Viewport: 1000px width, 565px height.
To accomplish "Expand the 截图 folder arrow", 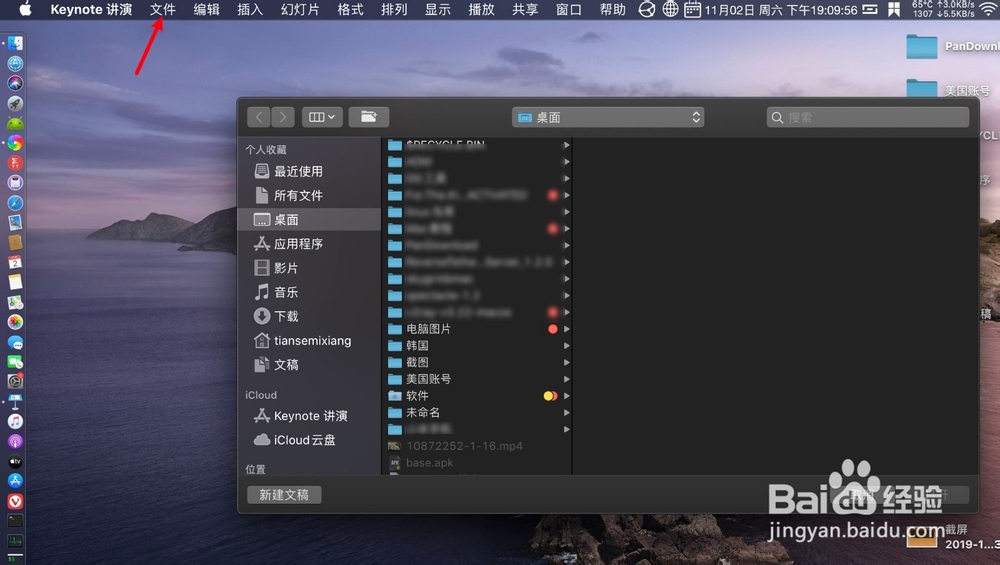I will click(x=566, y=362).
